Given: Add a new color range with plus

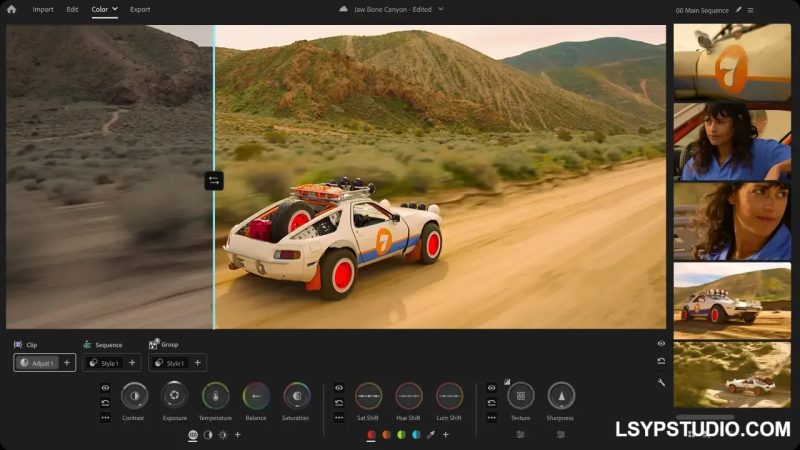Looking at the screenshot, I should point(446,435).
